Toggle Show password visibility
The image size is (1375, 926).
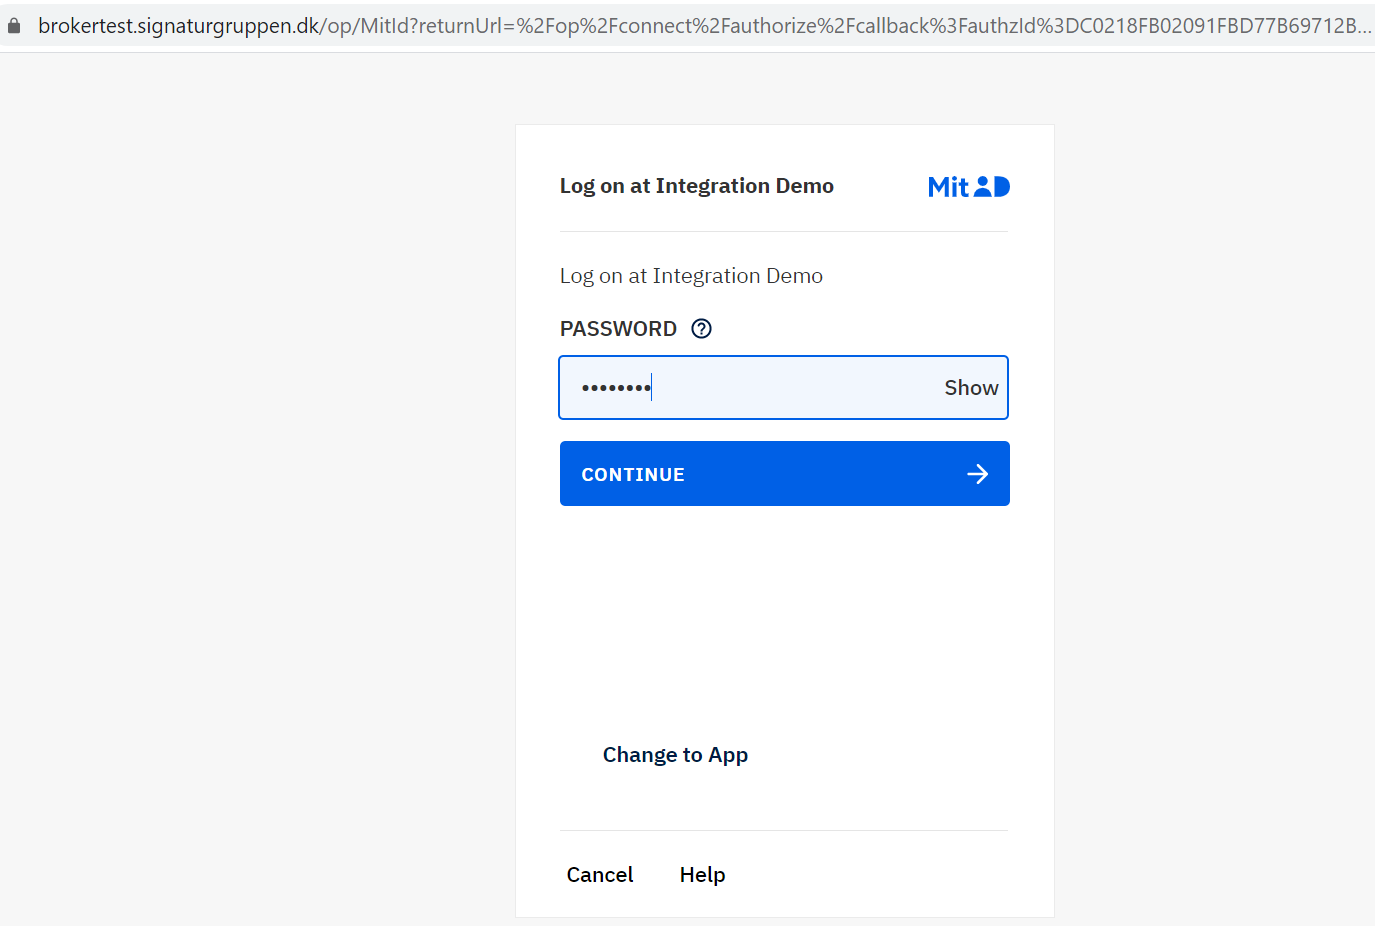tap(971, 388)
